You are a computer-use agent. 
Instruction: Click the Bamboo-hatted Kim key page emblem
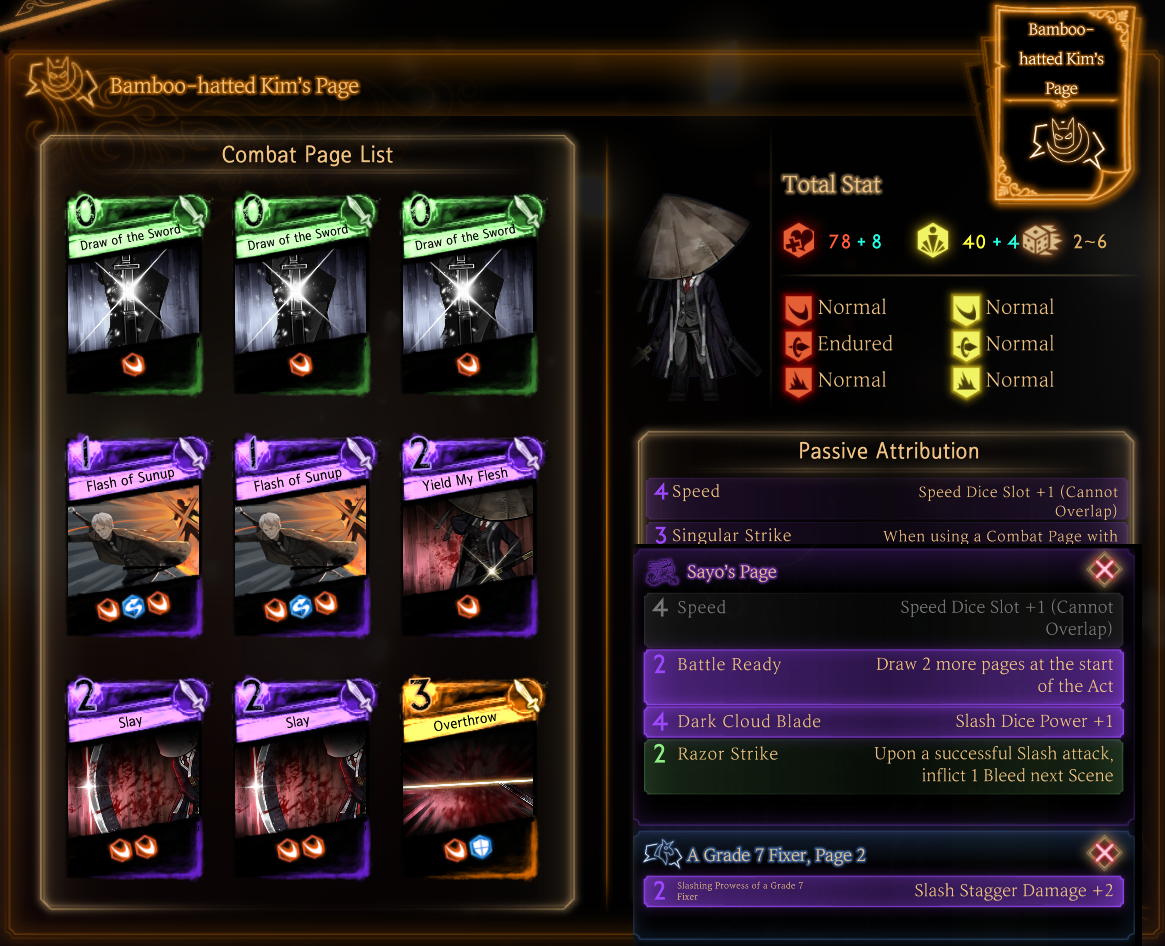tap(62, 83)
